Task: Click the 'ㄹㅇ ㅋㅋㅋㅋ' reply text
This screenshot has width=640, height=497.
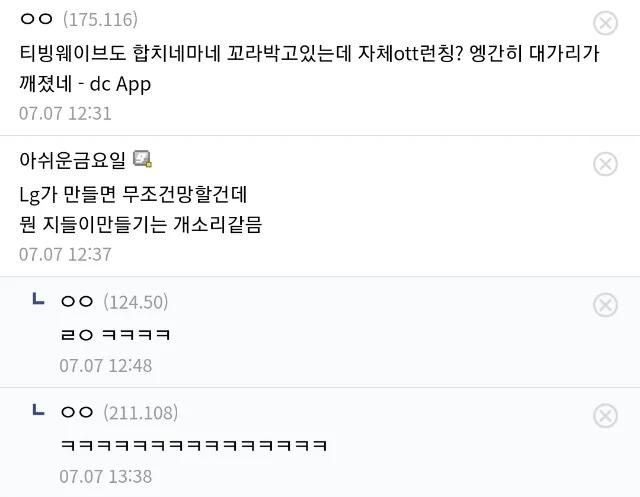Action: tap(116, 335)
